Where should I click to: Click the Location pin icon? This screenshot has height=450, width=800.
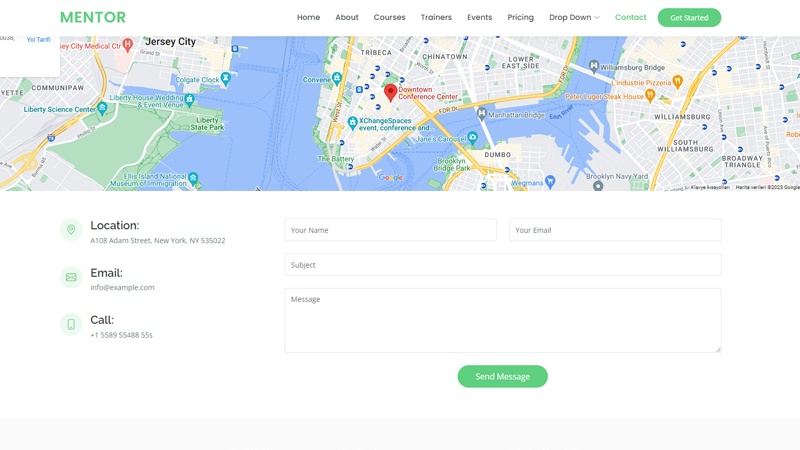(71, 230)
